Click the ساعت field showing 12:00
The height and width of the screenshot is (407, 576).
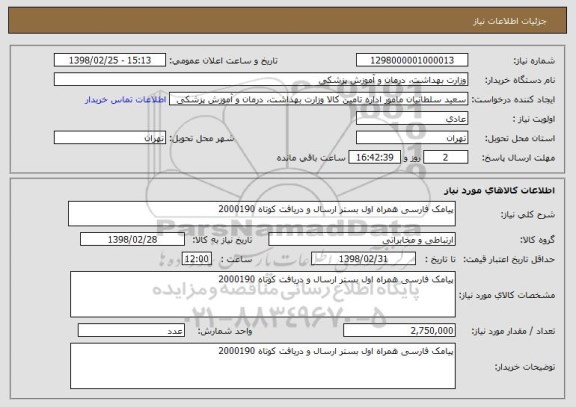(x=197, y=259)
